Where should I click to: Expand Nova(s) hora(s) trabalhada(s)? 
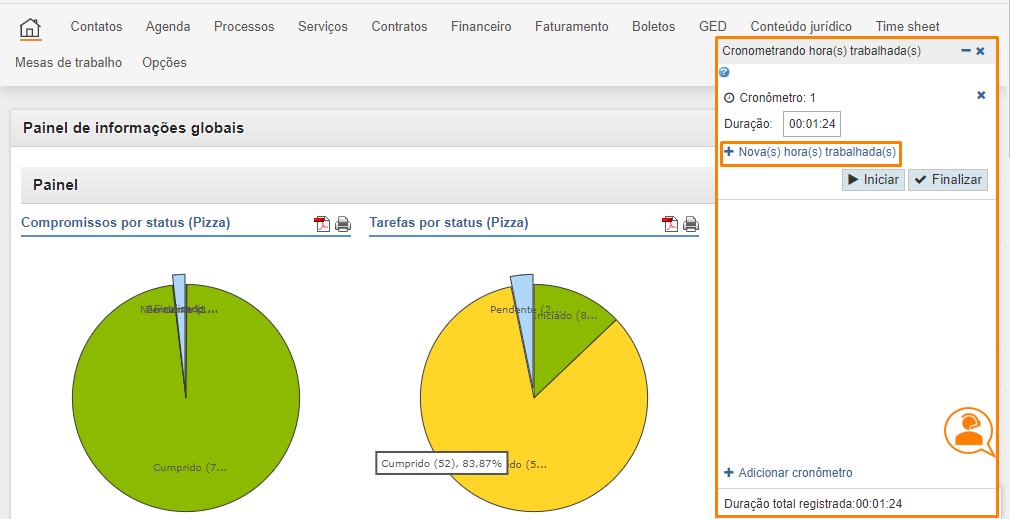click(810, 152)
